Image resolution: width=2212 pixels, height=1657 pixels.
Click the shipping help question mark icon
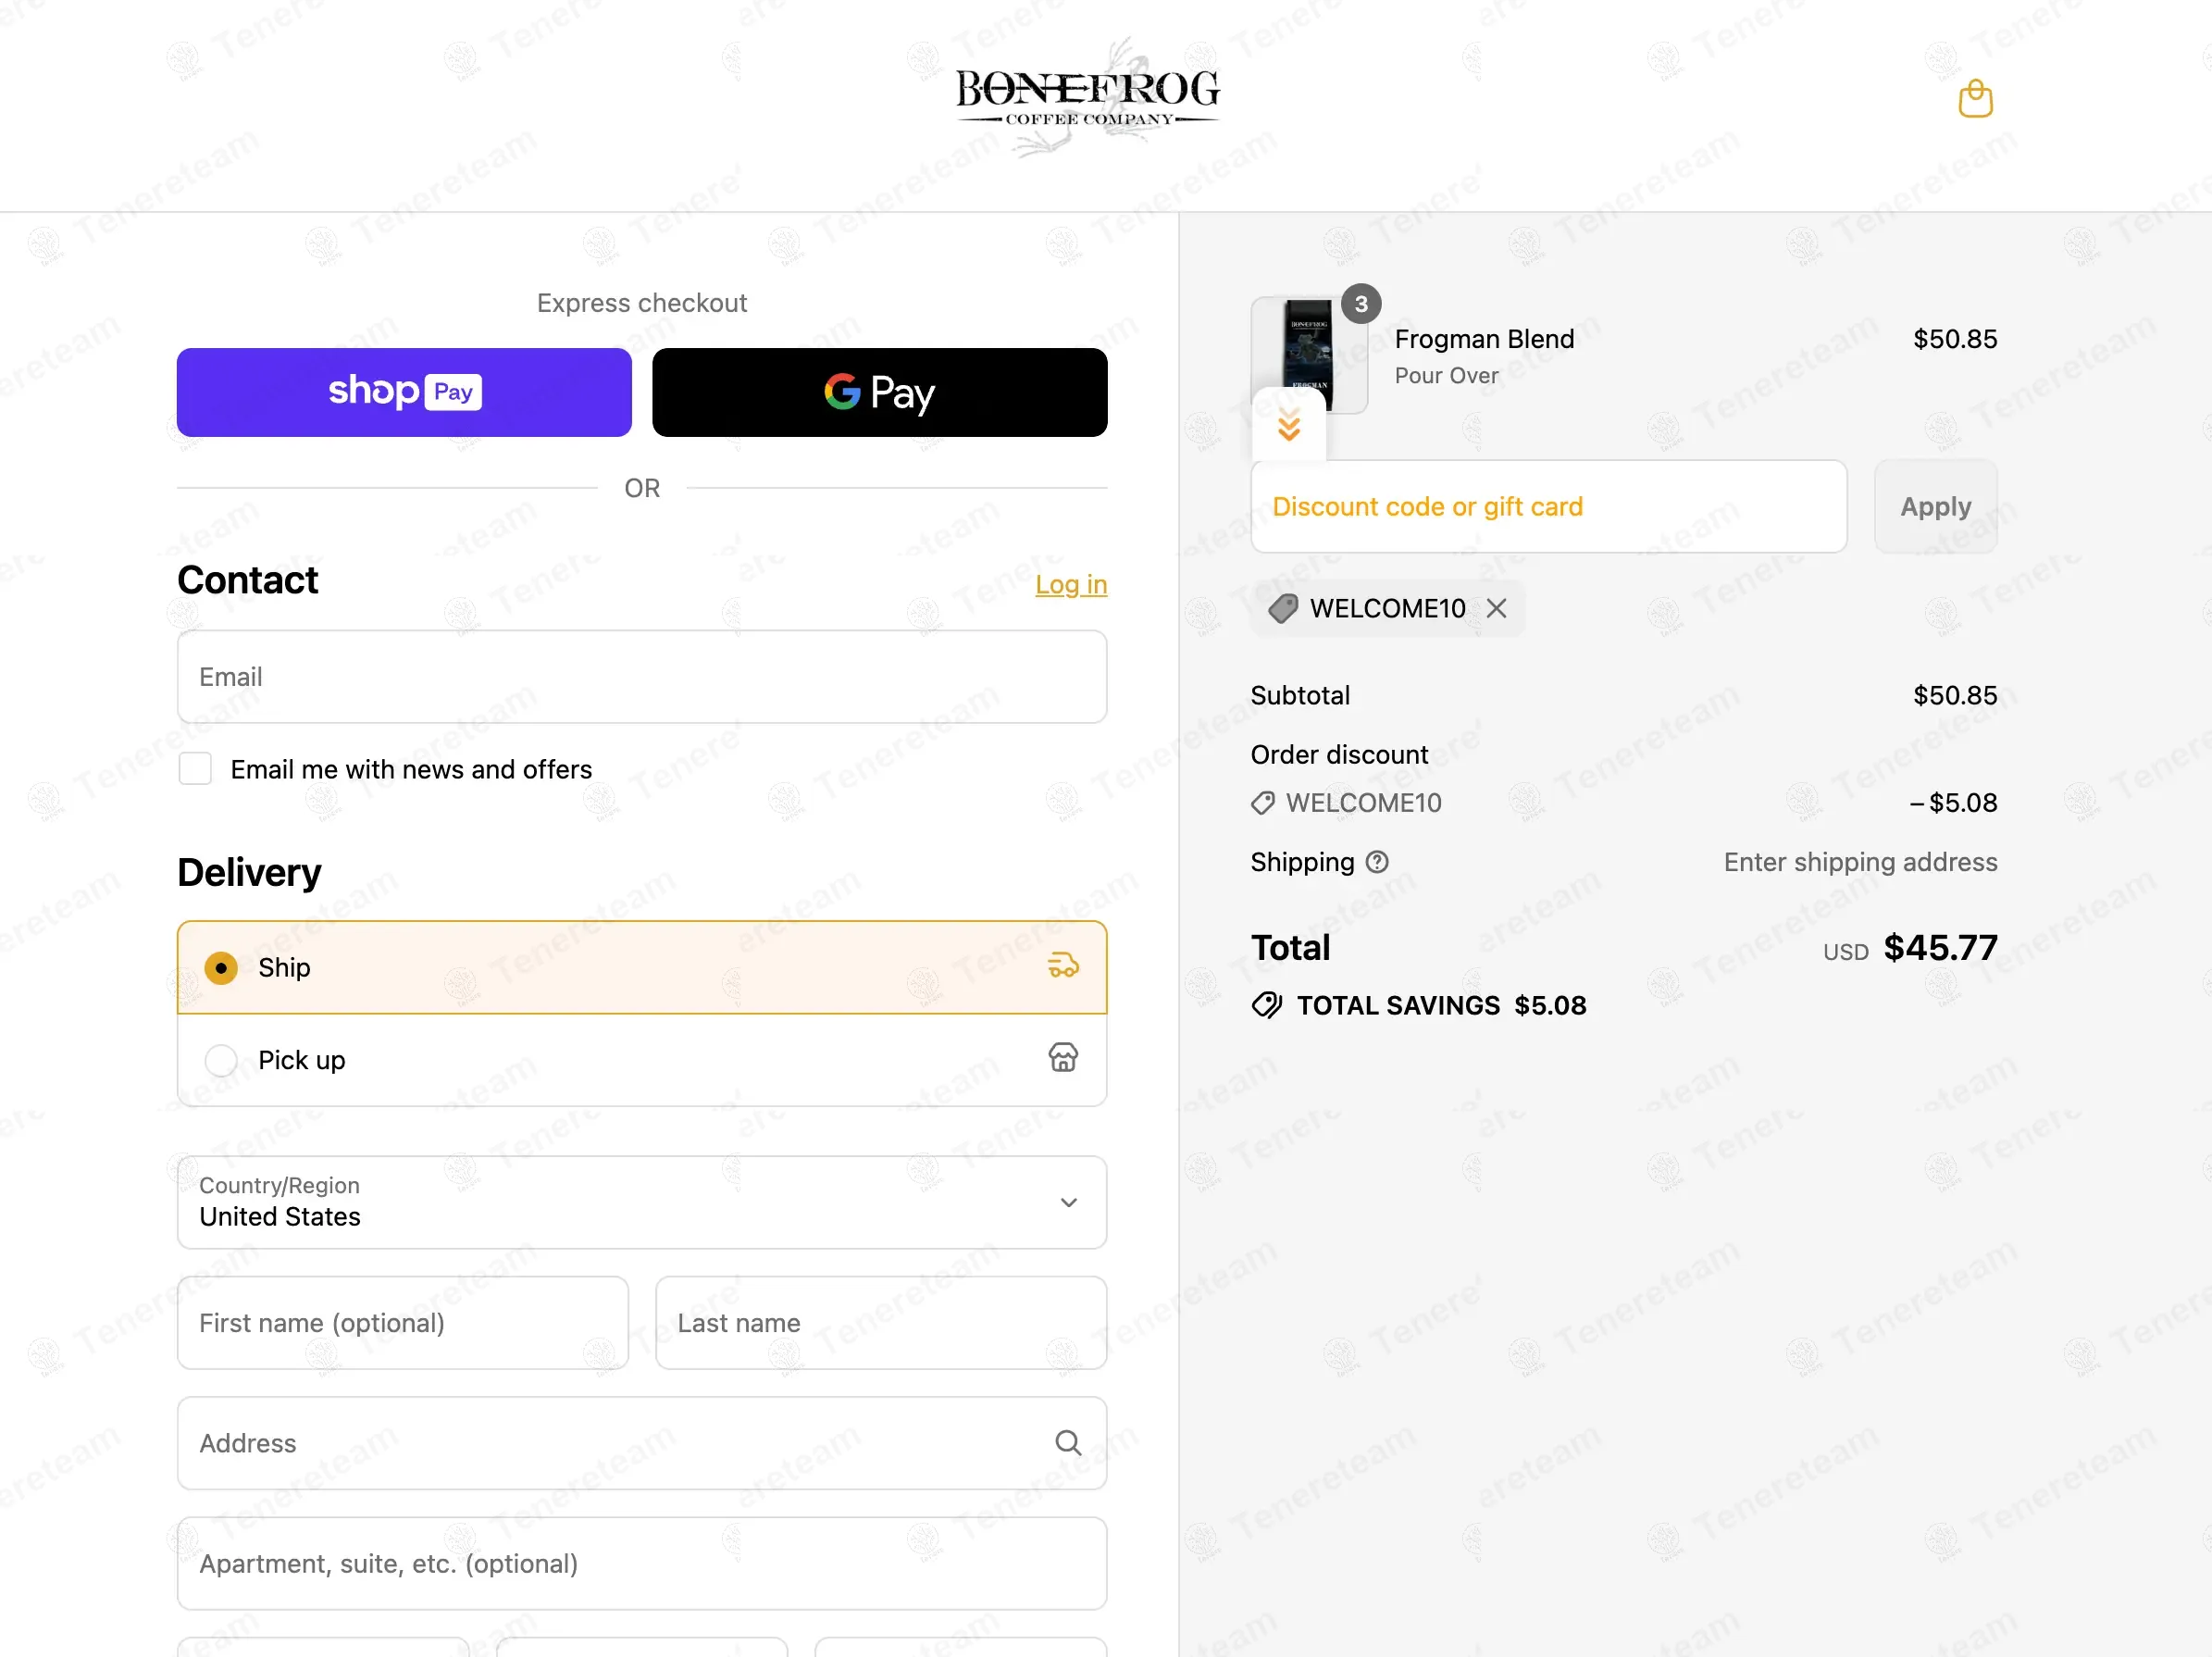1377,862
